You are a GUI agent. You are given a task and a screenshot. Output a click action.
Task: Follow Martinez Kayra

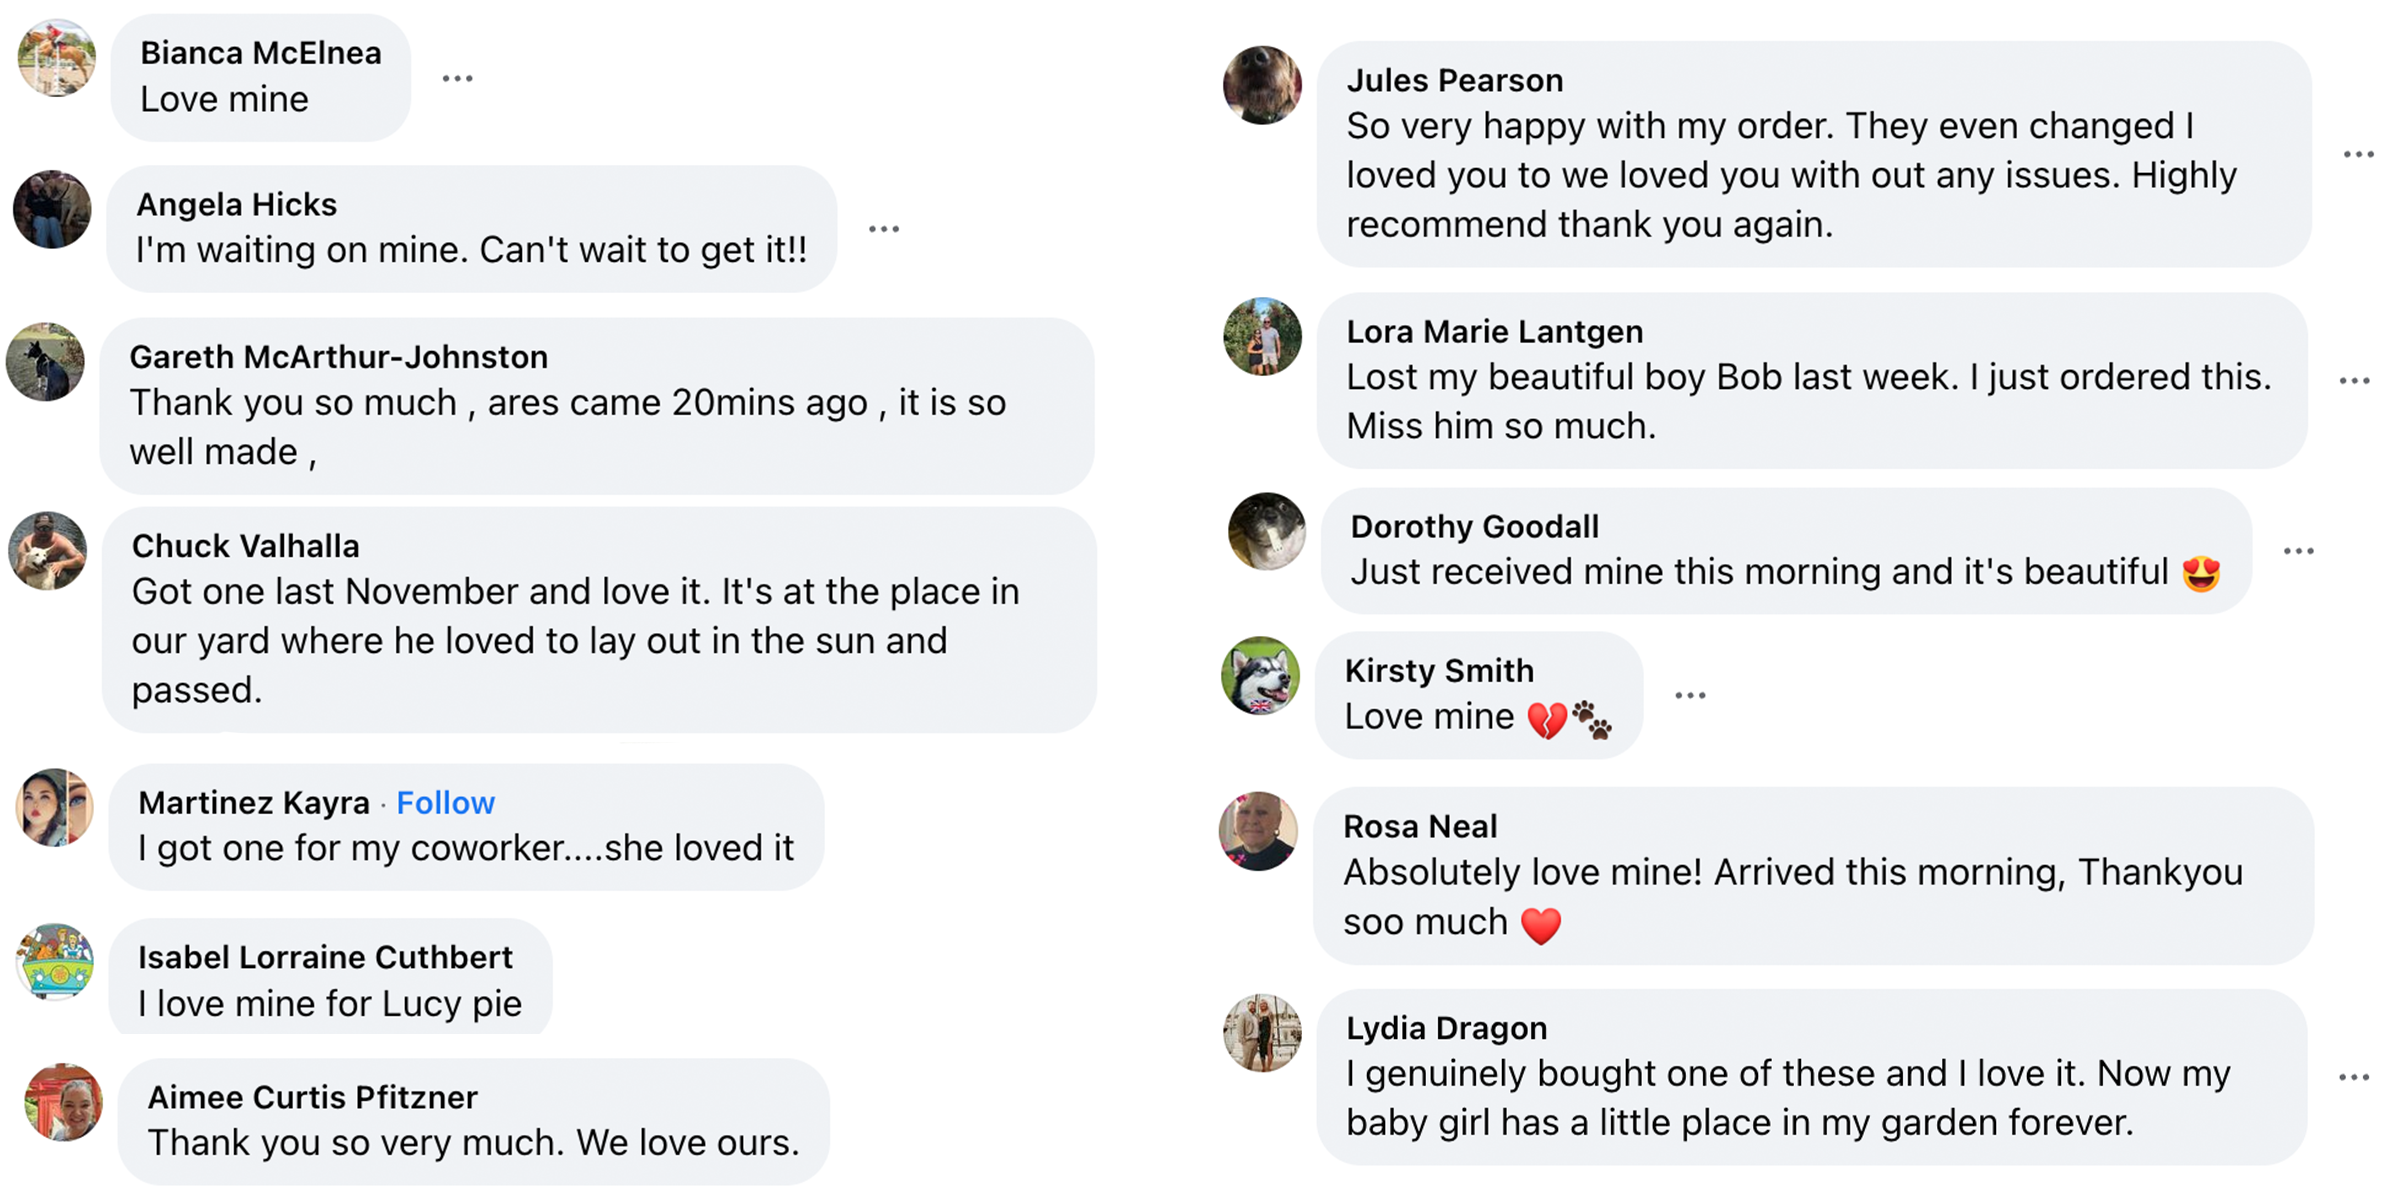click(x=445, y=802)
